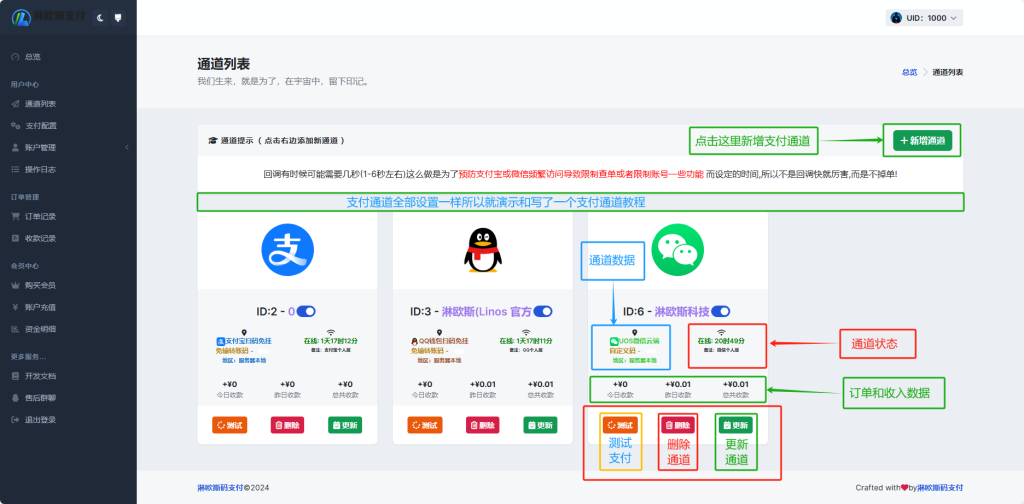Image resolution: width=1024 pixels, height=504 pixels.
Task: Click the chart icon beside 资金明细
Action: 15,329
